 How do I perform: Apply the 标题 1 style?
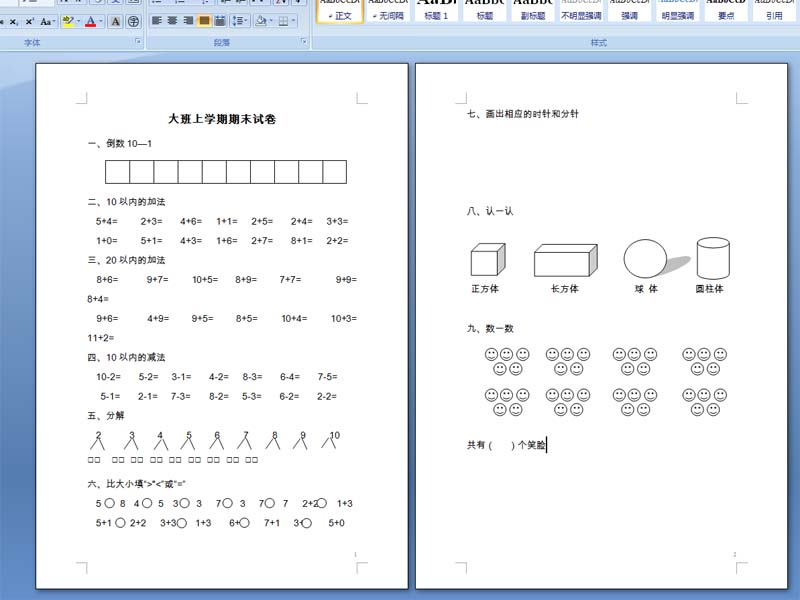pyautogui.click(x=436, y=11)
